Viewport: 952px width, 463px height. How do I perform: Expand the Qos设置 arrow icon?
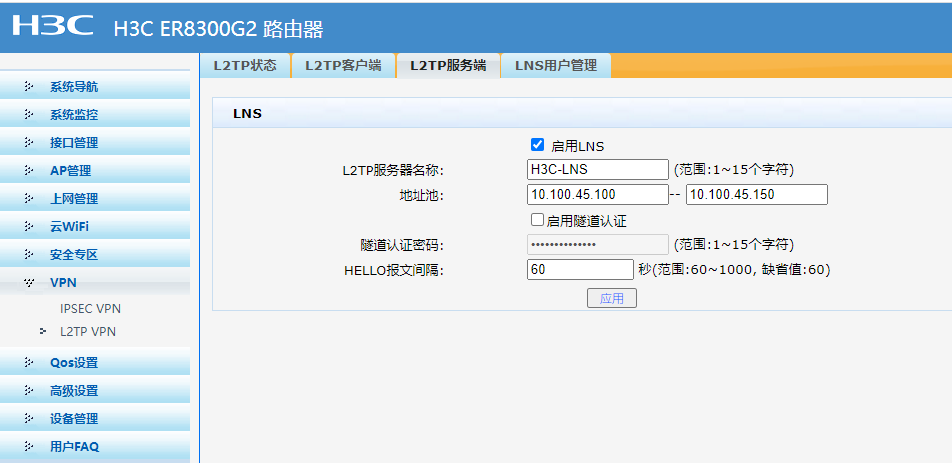click(28, 362)
